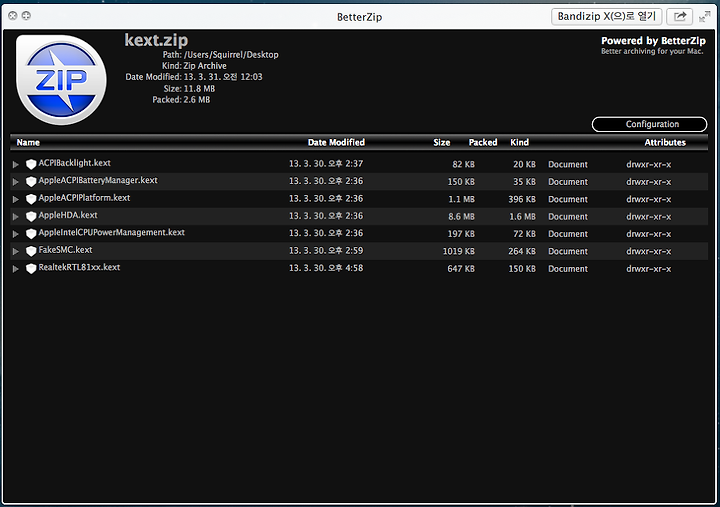Click the 82 KB size value

tap(463, 164)
